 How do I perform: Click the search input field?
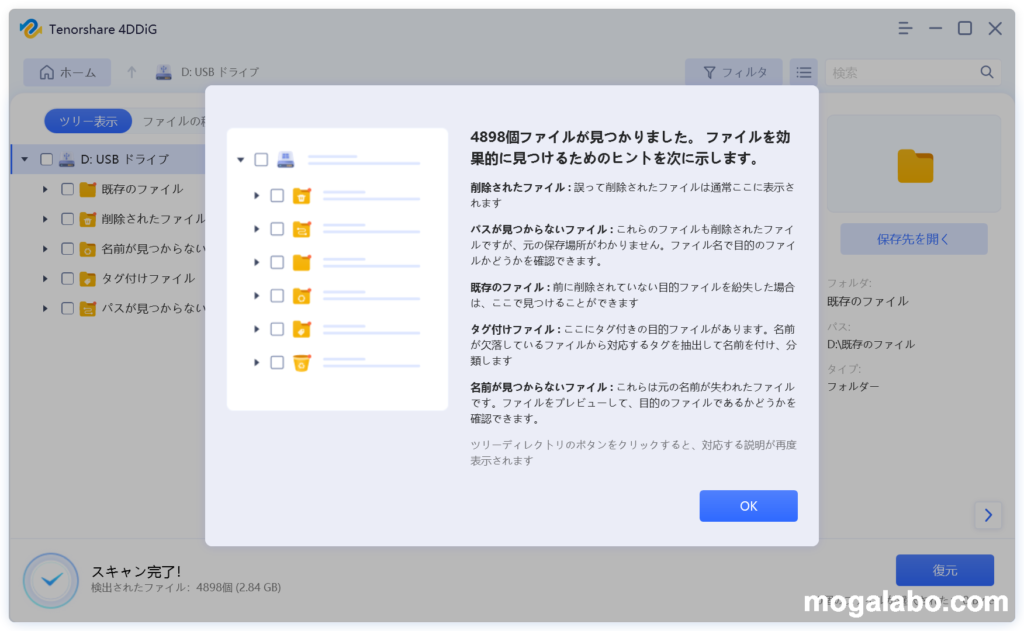tap(900, 72)
